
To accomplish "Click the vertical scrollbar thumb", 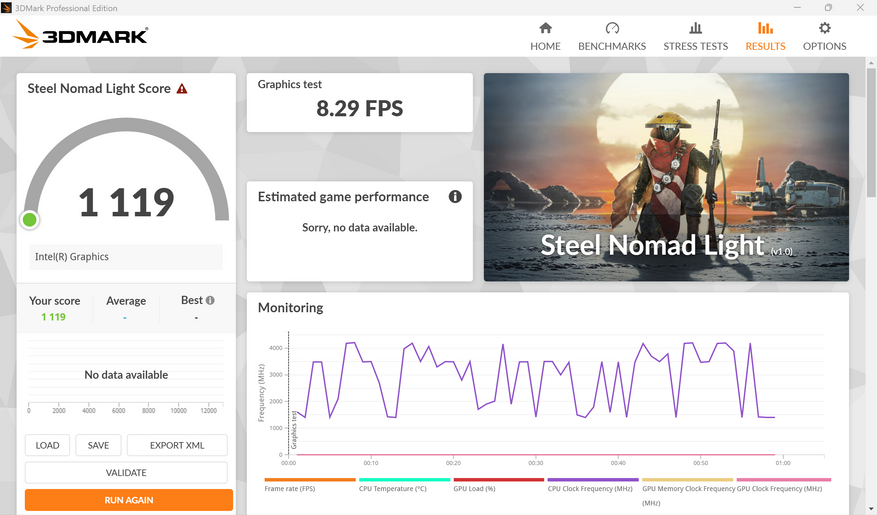I will (x=871, y=132).
